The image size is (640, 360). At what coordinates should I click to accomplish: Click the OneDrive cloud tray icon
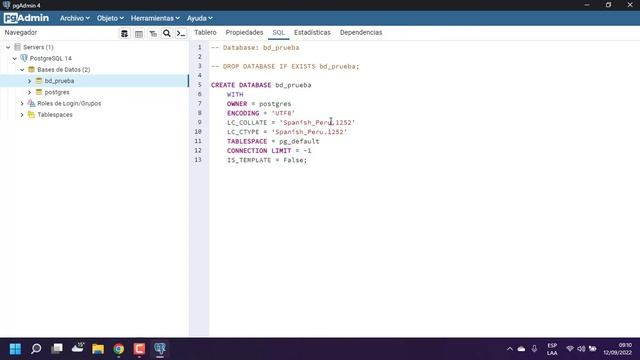522,349
